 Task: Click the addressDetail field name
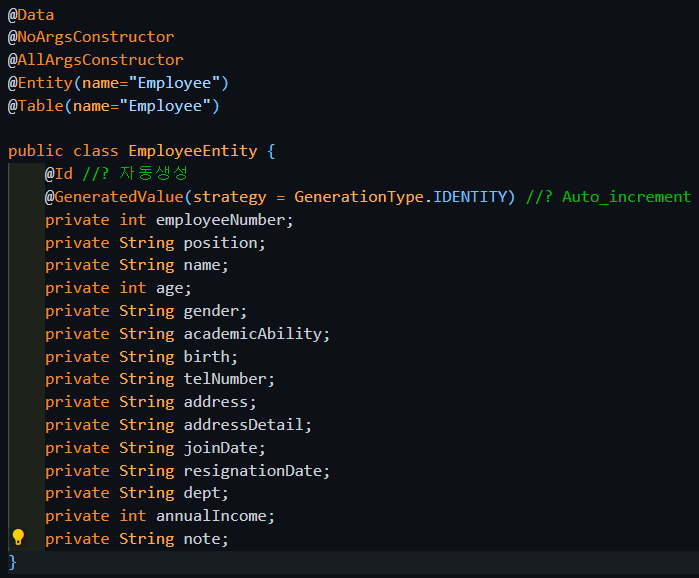click(243, 425)
